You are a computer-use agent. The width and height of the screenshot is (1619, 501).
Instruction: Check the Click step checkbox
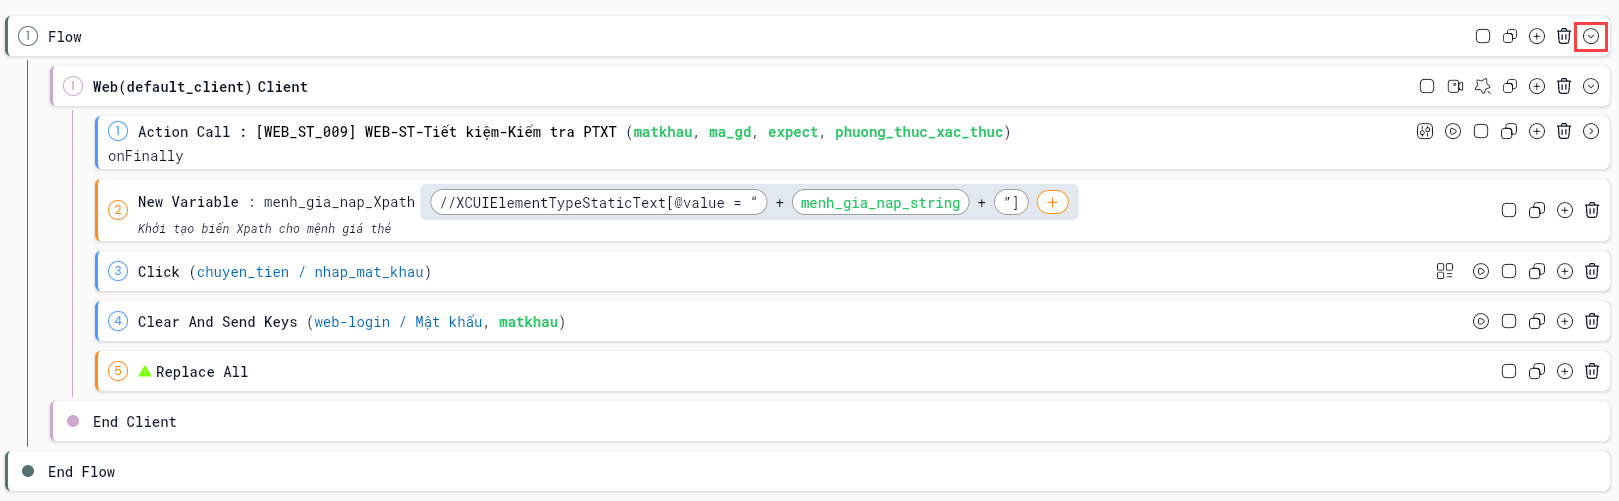(1509, 271)
